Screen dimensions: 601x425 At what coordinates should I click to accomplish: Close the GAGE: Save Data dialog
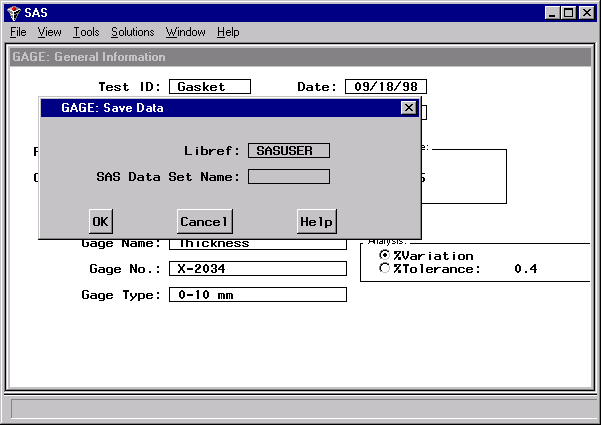click(409, 108)
